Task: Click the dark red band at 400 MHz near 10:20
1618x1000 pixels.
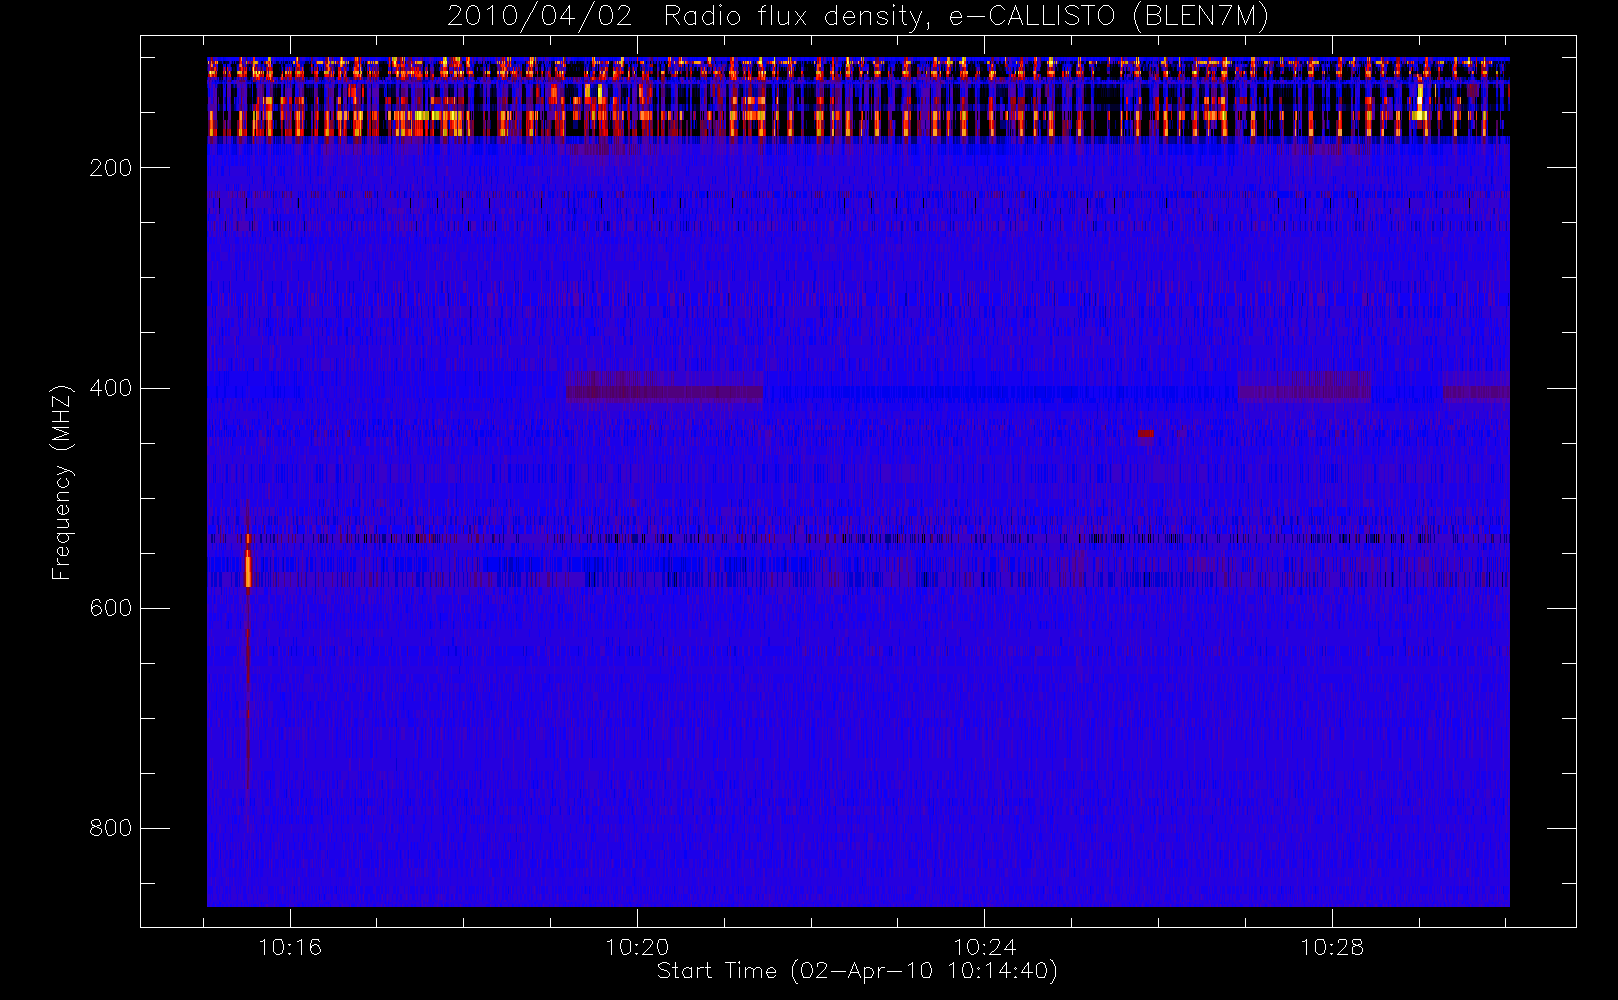Action: click(664, 393)
